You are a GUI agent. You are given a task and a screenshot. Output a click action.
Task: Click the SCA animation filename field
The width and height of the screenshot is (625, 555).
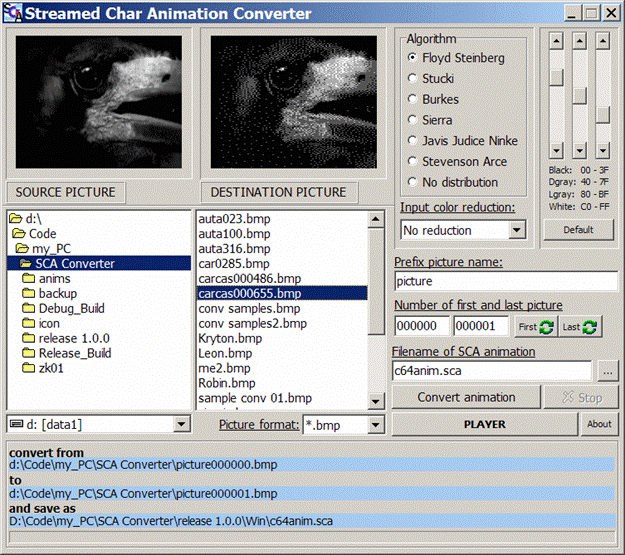[492, 371]
